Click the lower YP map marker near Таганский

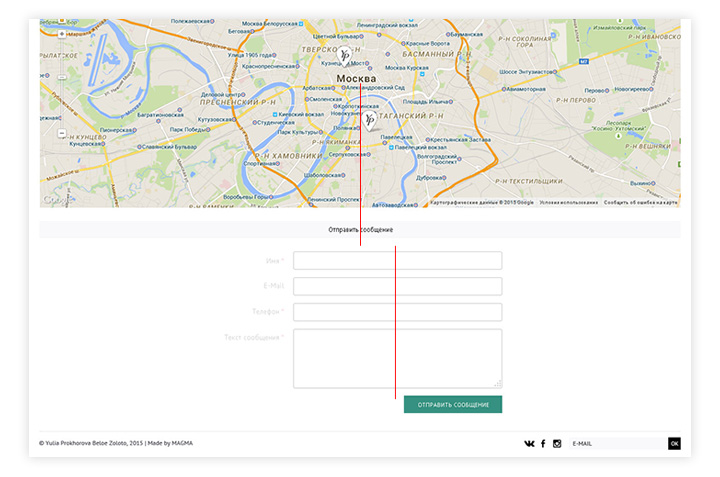coord(369,121)
